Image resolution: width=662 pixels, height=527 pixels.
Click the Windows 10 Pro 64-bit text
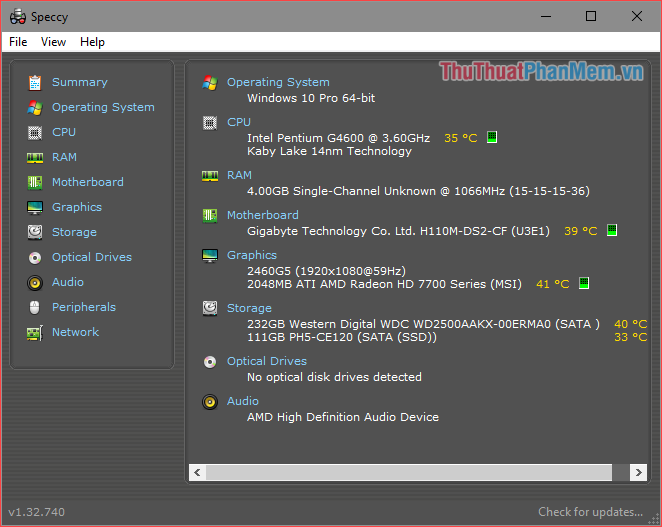coord(311,98)
